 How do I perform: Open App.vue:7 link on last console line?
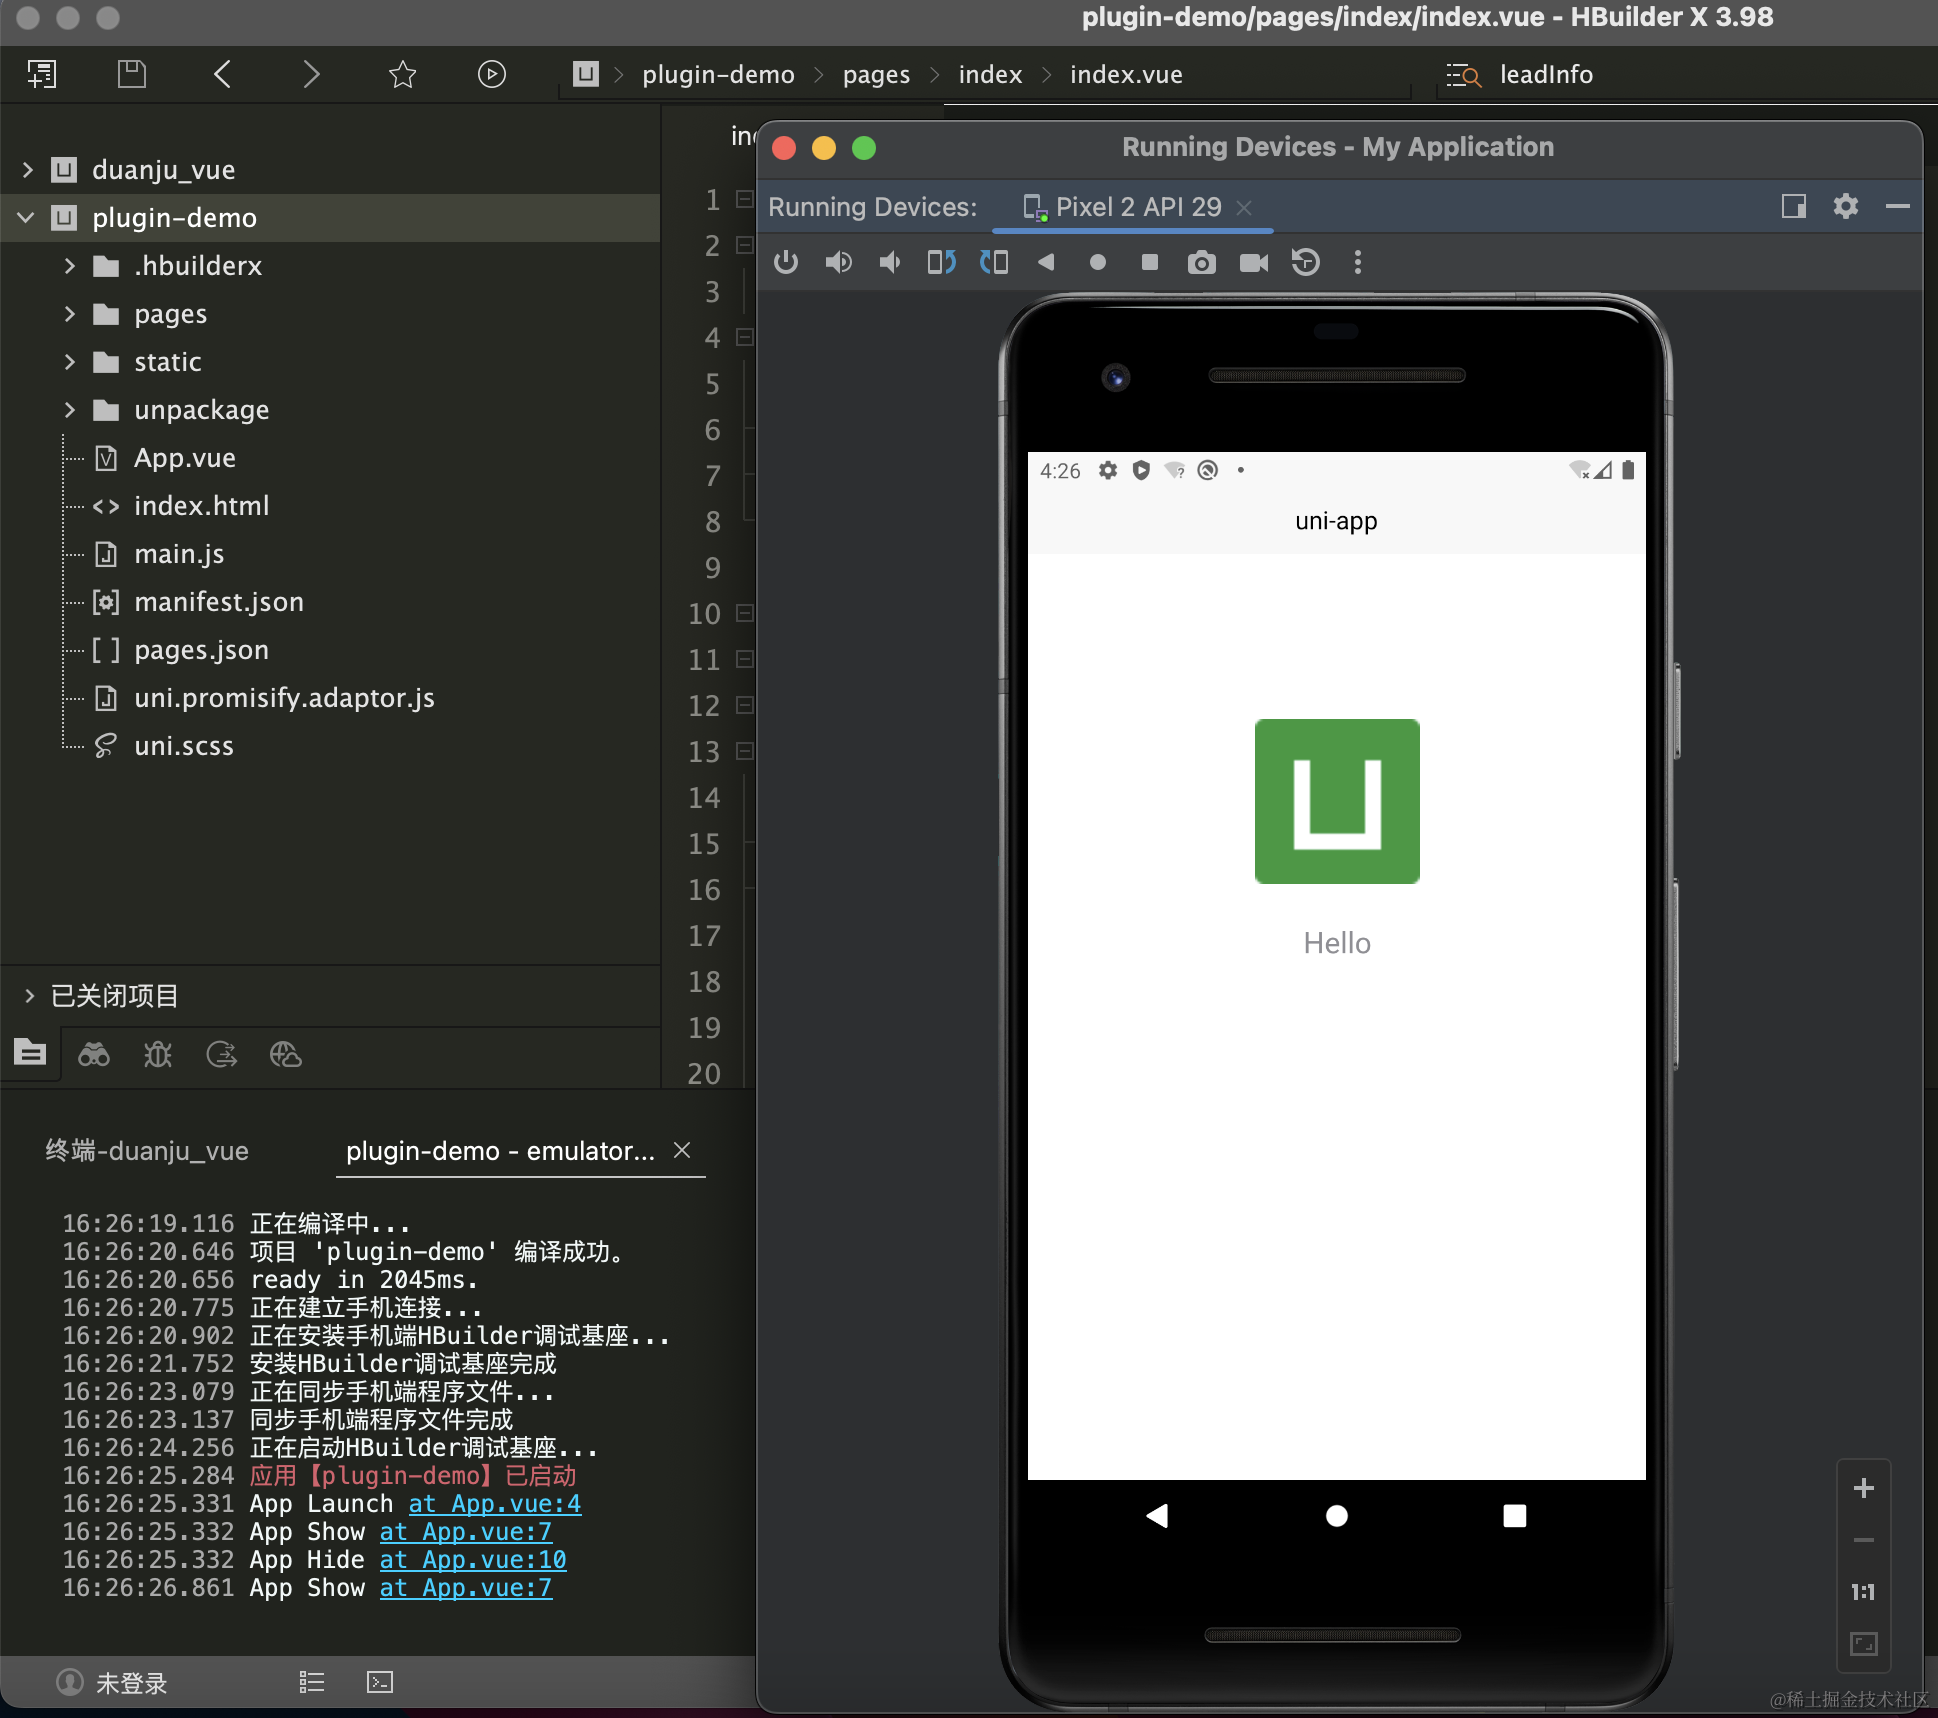tap(466, 1588)
